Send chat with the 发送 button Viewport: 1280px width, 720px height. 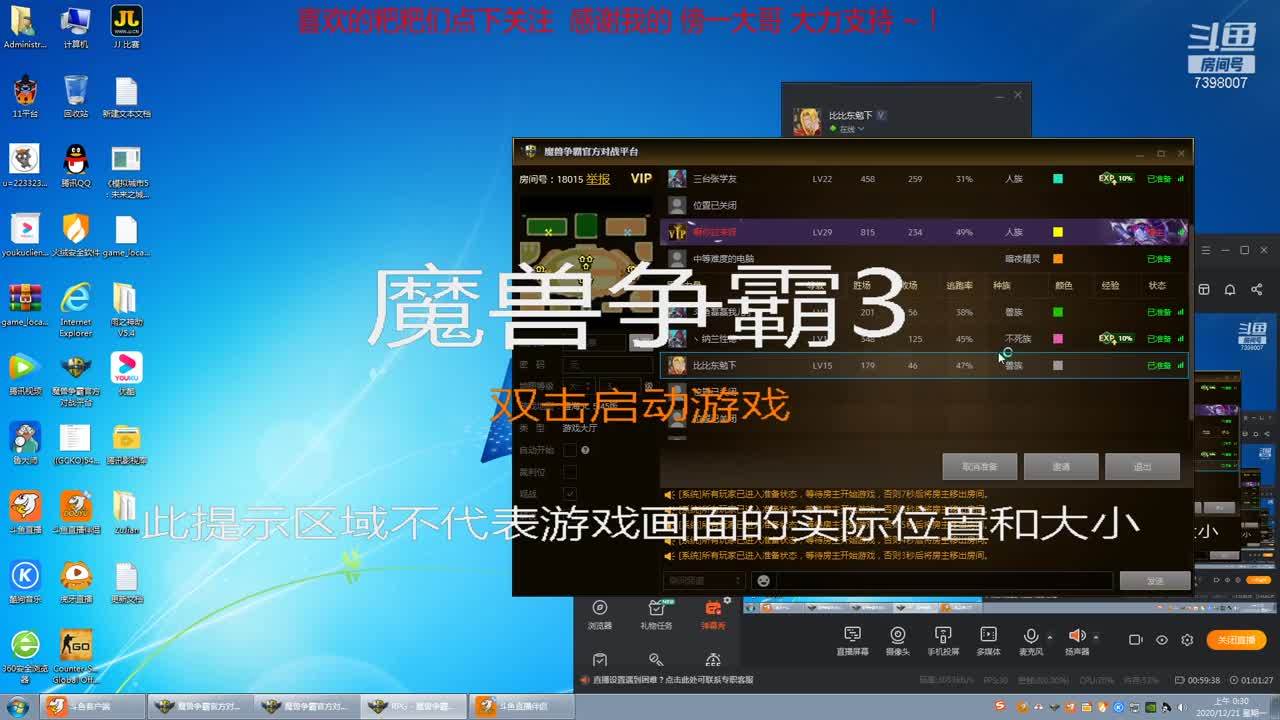tap(1155, 581)
